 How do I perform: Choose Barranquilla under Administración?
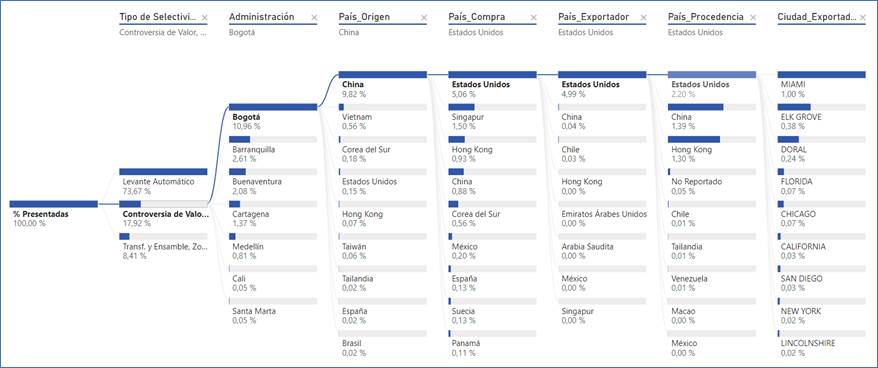273,148
